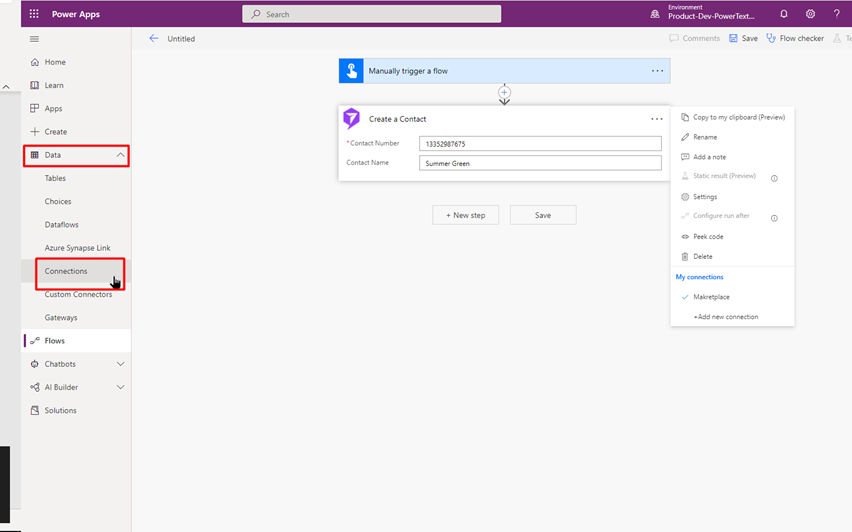Click the + New step button
Screen dimensions: 852x532
pyautogui.click(x=465, y=215)
